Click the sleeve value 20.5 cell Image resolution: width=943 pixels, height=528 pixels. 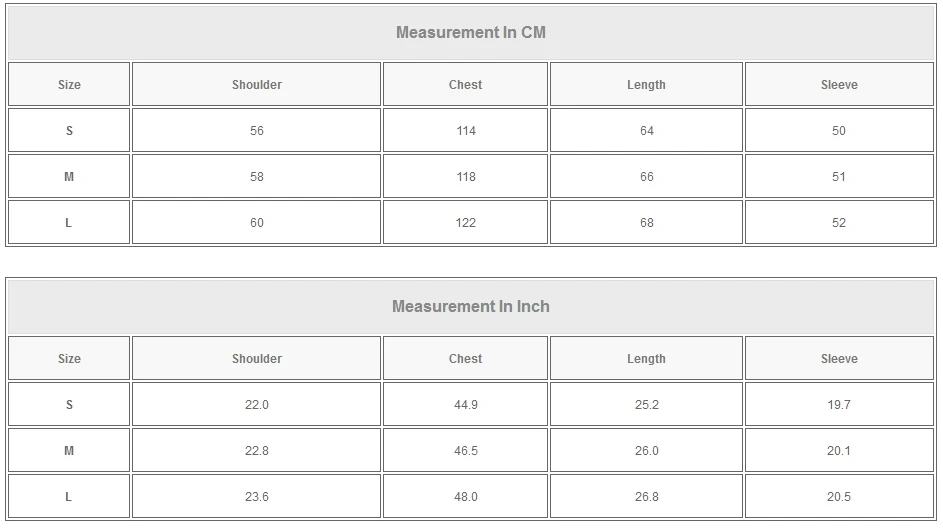point(839,497)
